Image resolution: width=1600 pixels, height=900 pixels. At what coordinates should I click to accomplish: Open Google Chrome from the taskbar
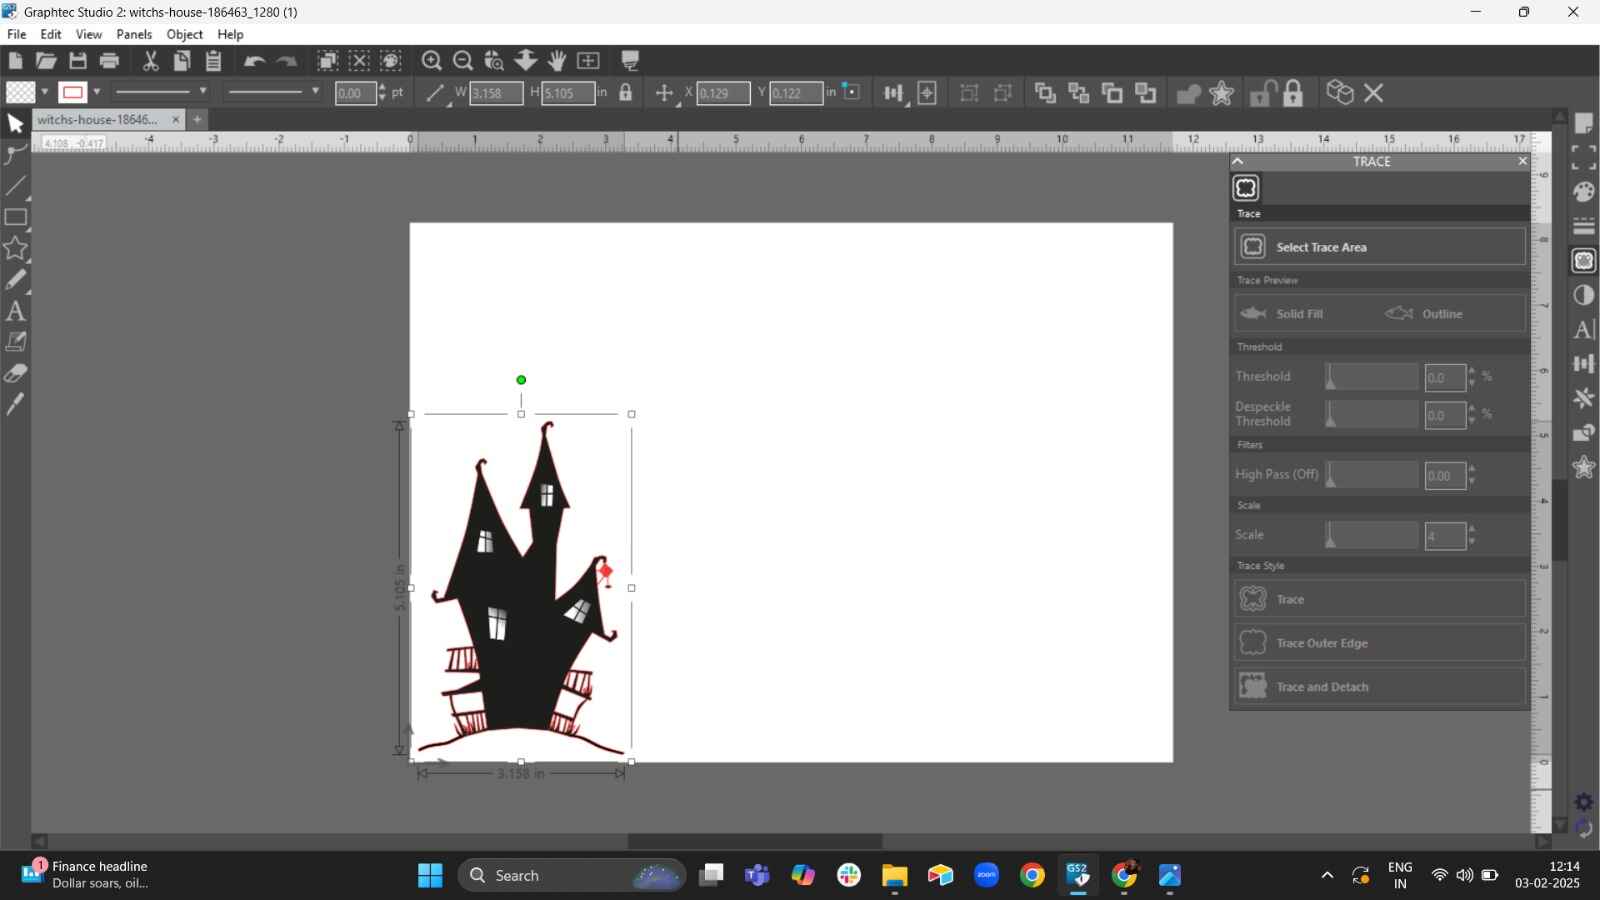(x=1032, y=876)
